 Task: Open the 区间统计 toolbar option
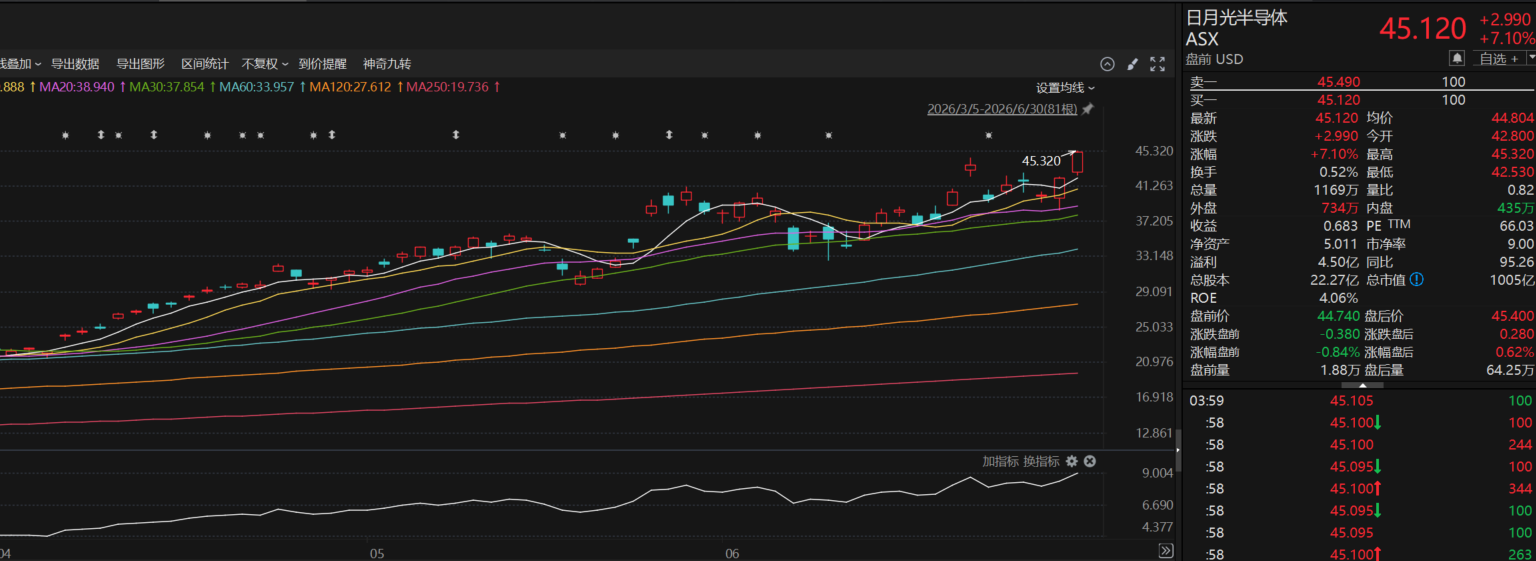point(205,64)
